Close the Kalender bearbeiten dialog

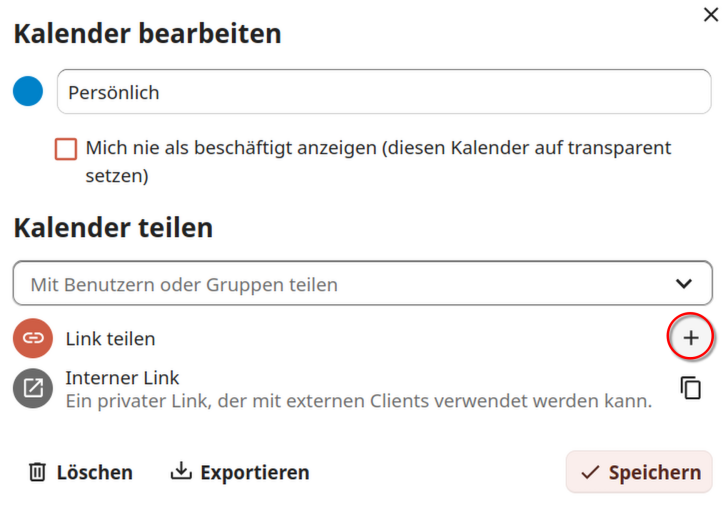coord(710,12)
